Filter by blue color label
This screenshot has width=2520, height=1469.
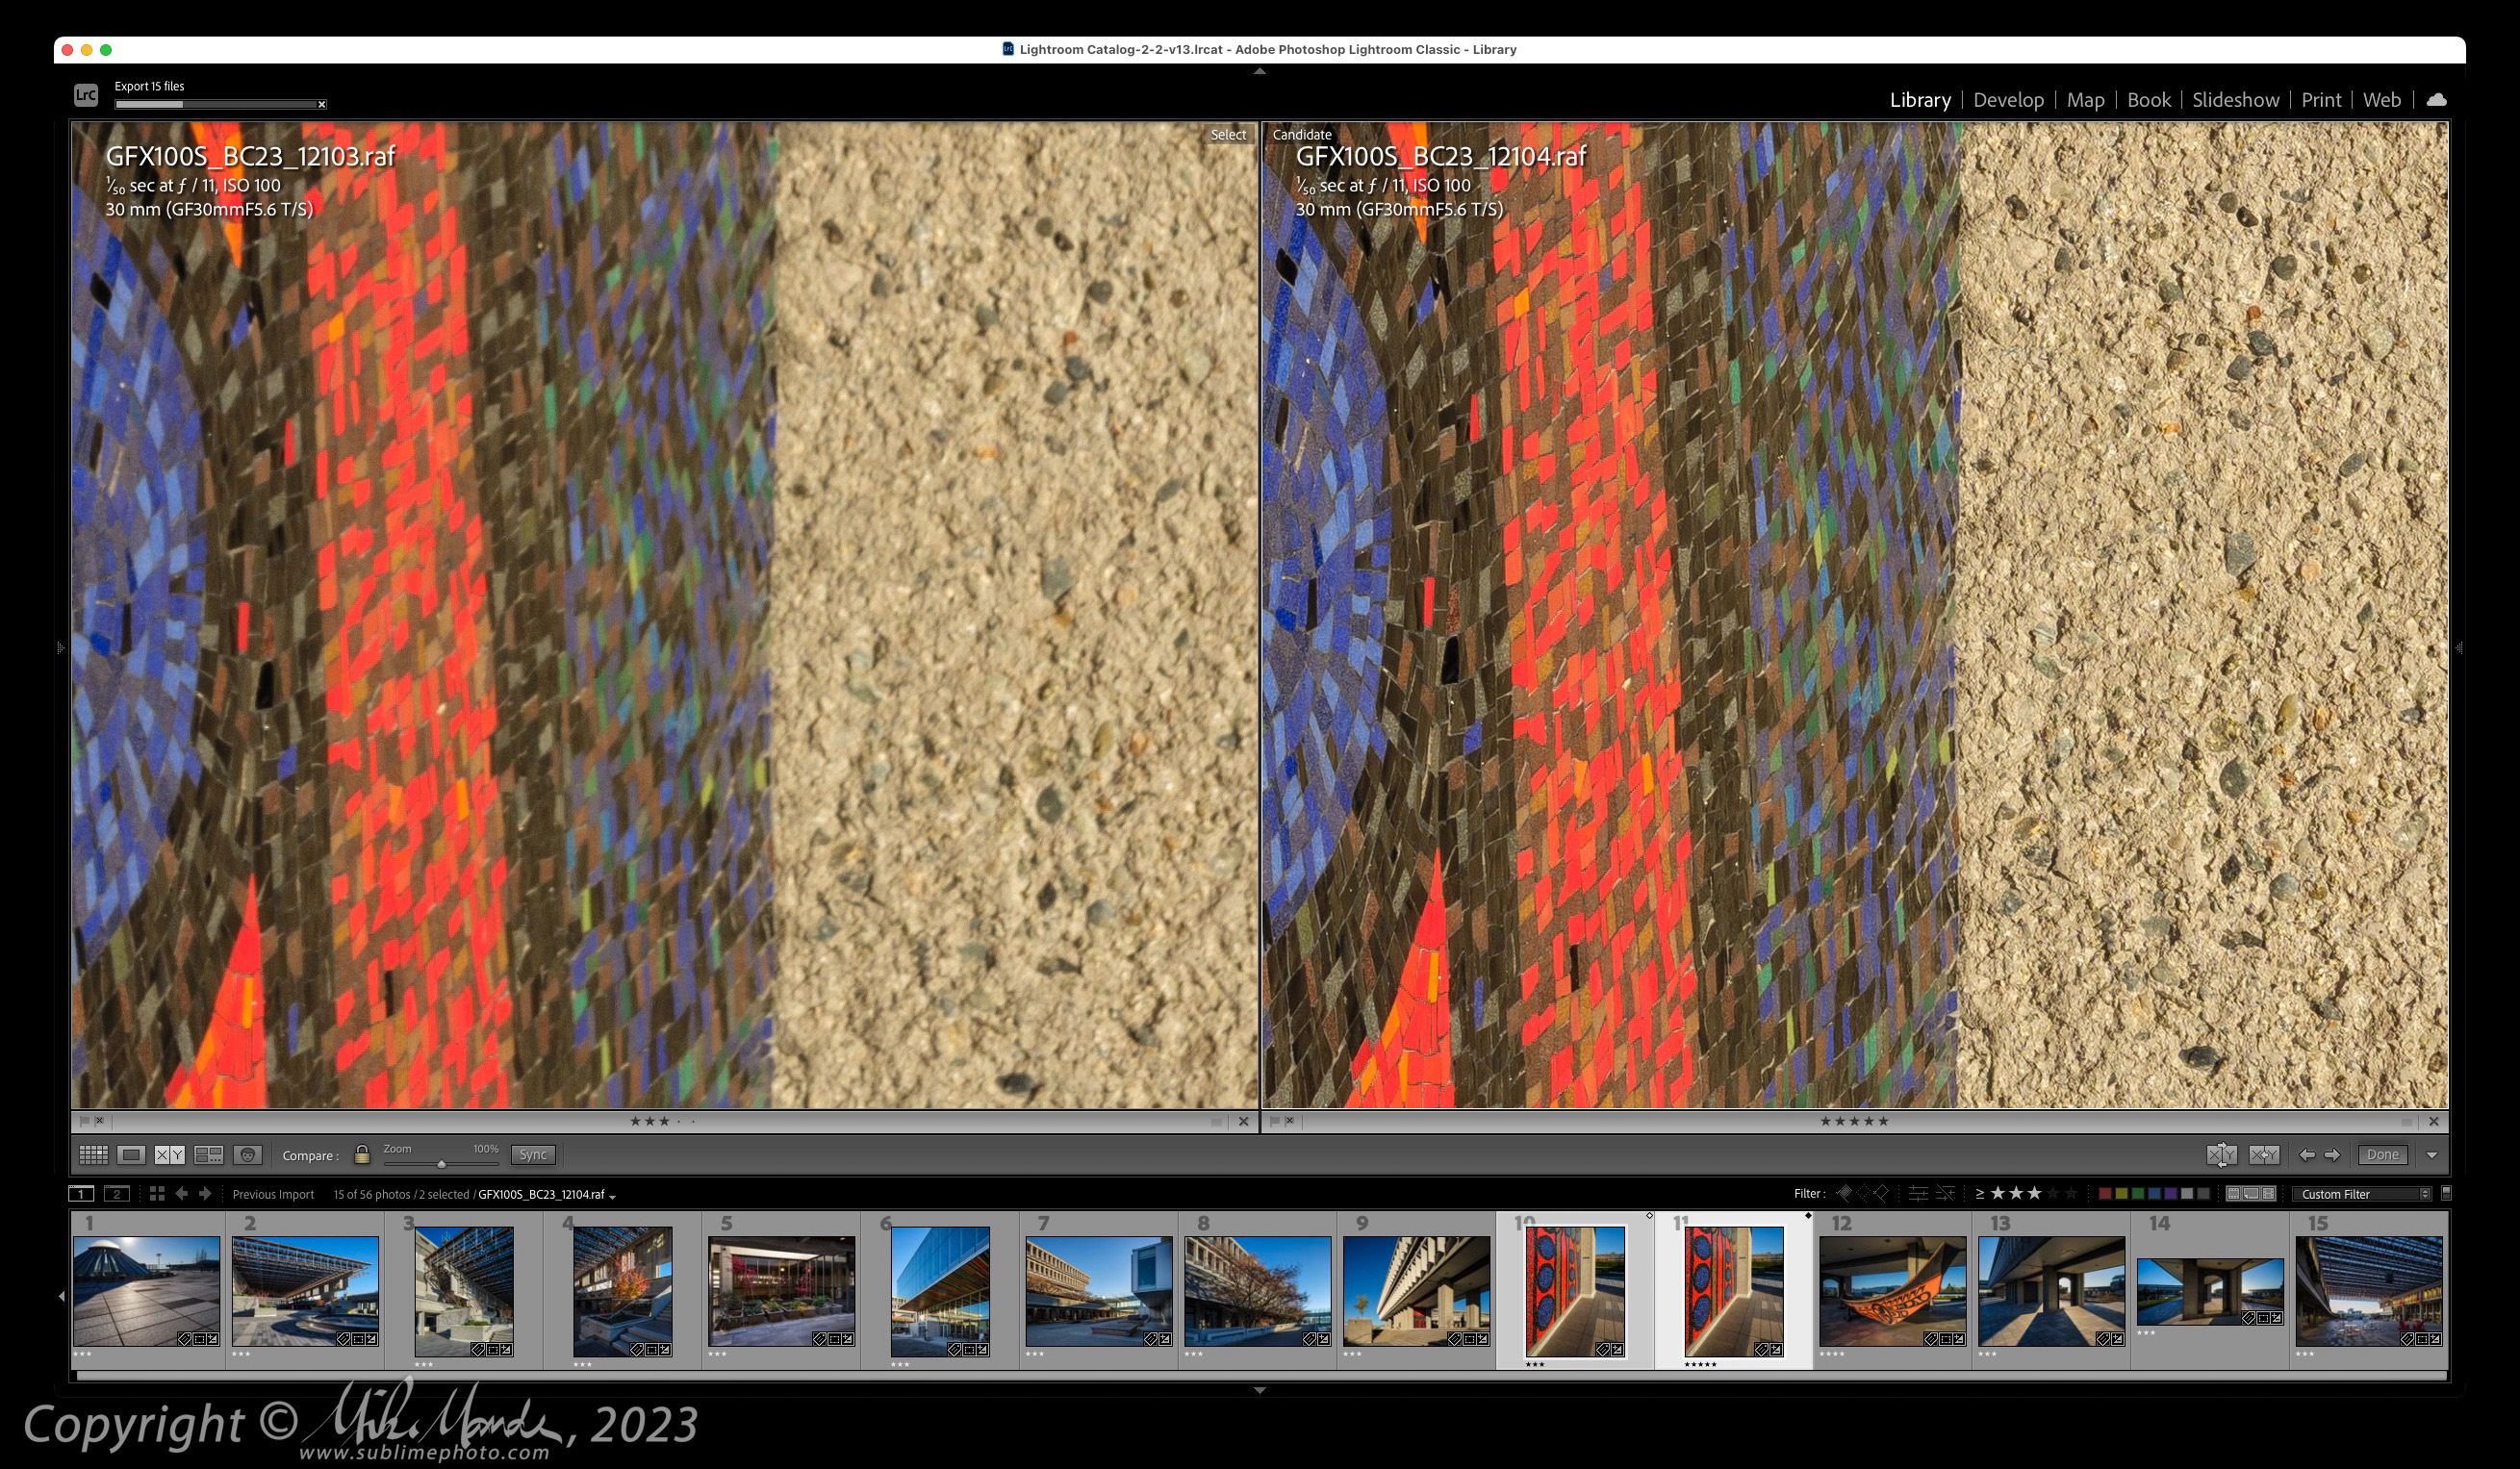click(x=2155, y=1194)
